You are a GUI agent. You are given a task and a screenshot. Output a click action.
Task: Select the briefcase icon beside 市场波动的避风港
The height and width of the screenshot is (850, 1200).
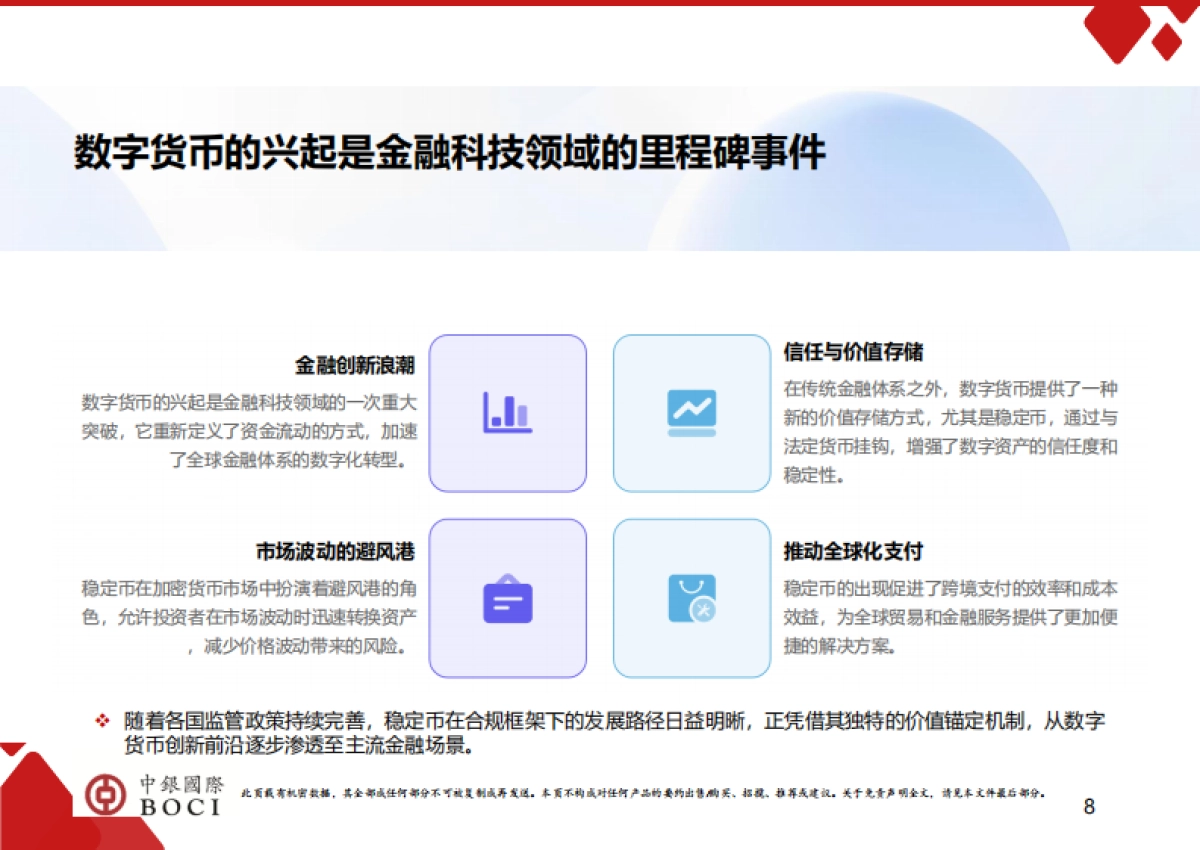point(507,599)
